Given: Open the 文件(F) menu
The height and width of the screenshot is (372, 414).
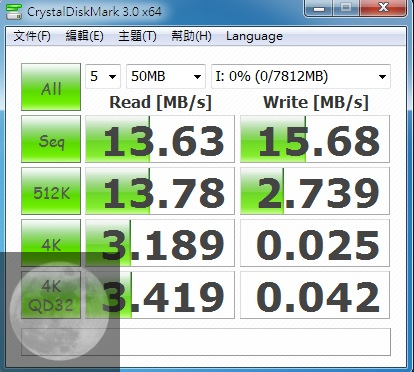Looking at the screenshot, I should click(32, 36).
